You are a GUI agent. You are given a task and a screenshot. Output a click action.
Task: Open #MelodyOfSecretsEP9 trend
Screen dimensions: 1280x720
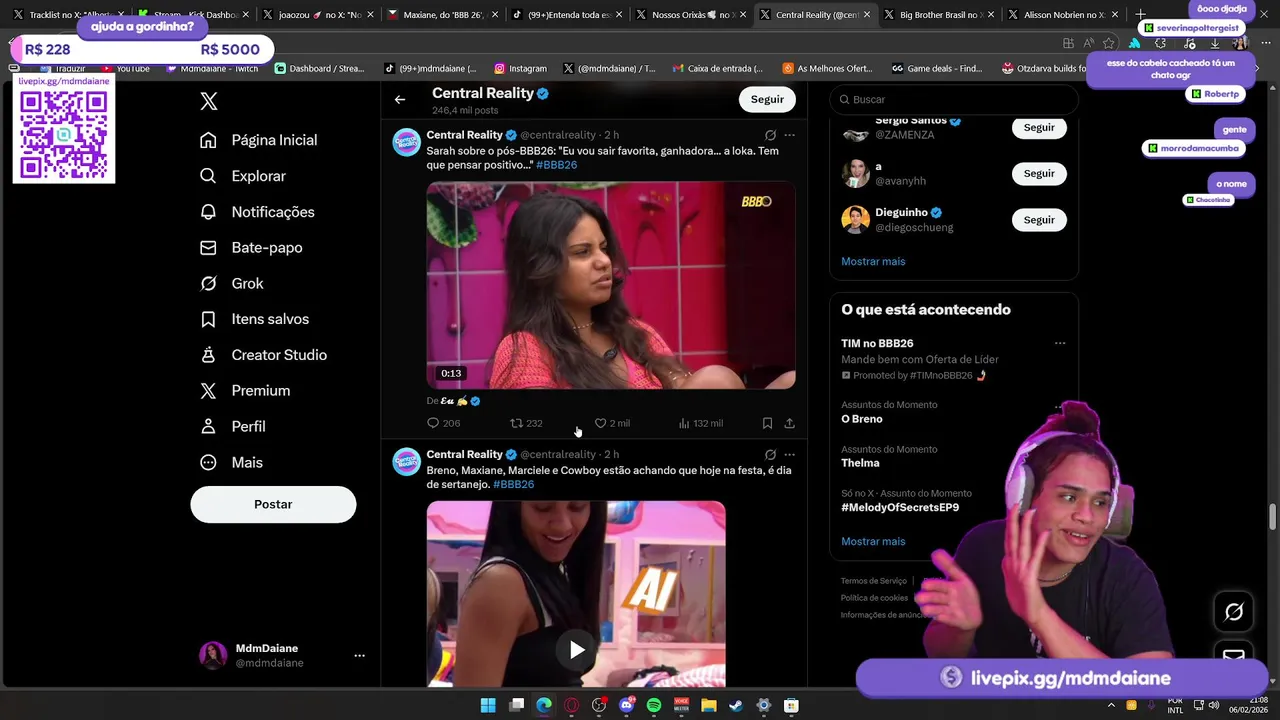coord(900,507)
